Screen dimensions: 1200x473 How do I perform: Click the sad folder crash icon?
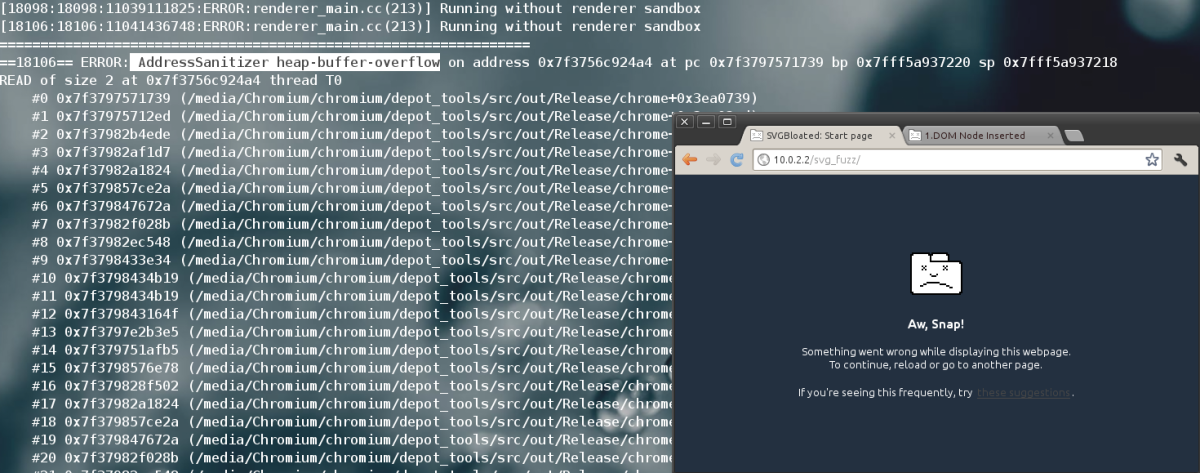coord(936,275)
